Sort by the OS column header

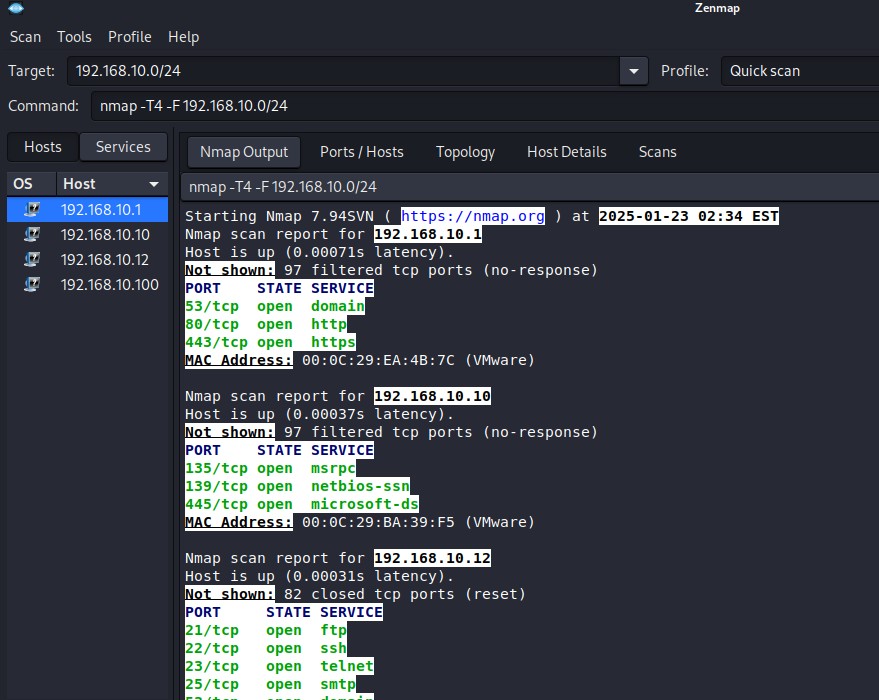point(31,184)
